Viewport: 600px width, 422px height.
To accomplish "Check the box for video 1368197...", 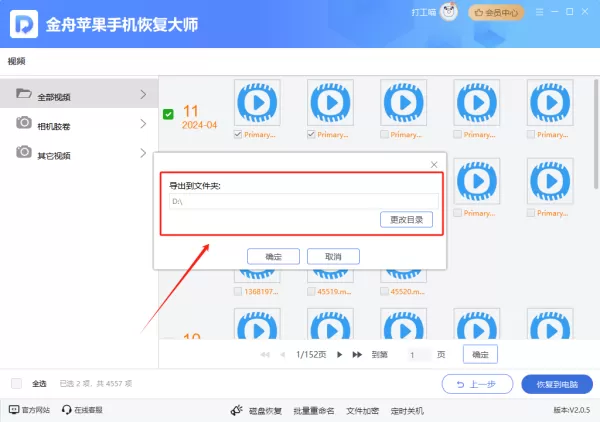I will (x=238, y=292).
